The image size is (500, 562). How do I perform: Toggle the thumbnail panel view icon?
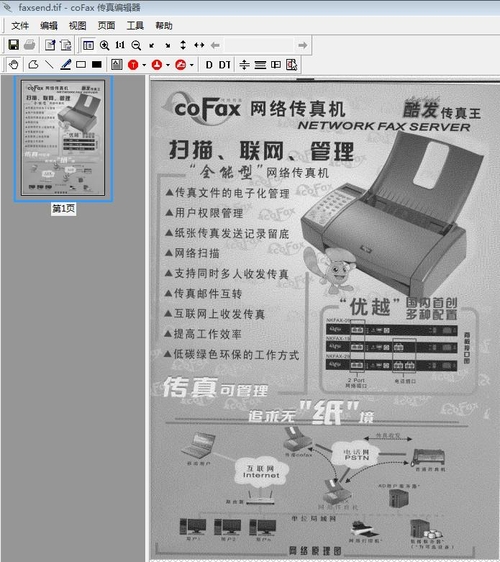coord(88,45)
